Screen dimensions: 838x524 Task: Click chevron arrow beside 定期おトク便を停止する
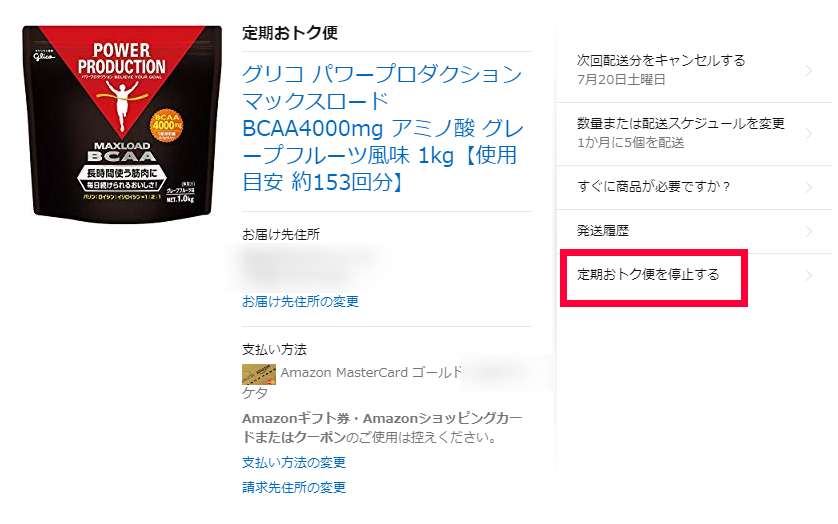(x=809, y=275)
